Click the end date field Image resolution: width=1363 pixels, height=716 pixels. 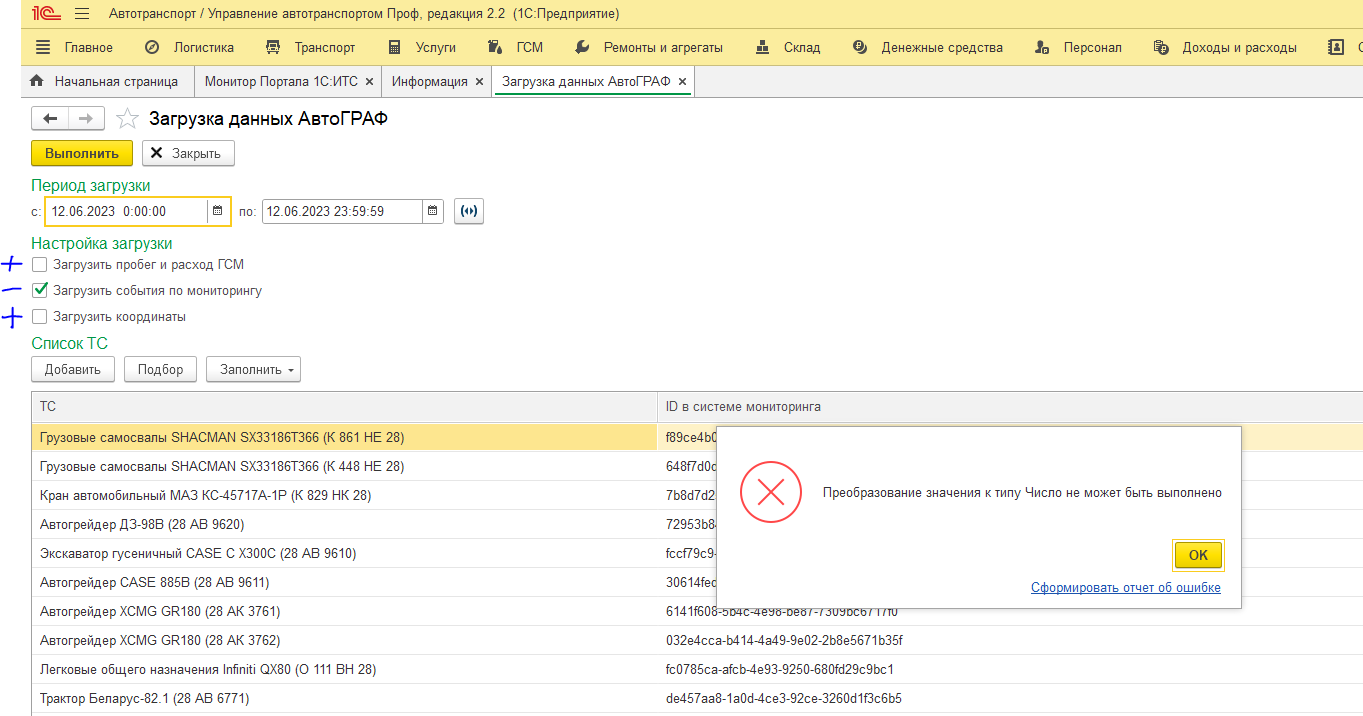click(x=343, y=211)
